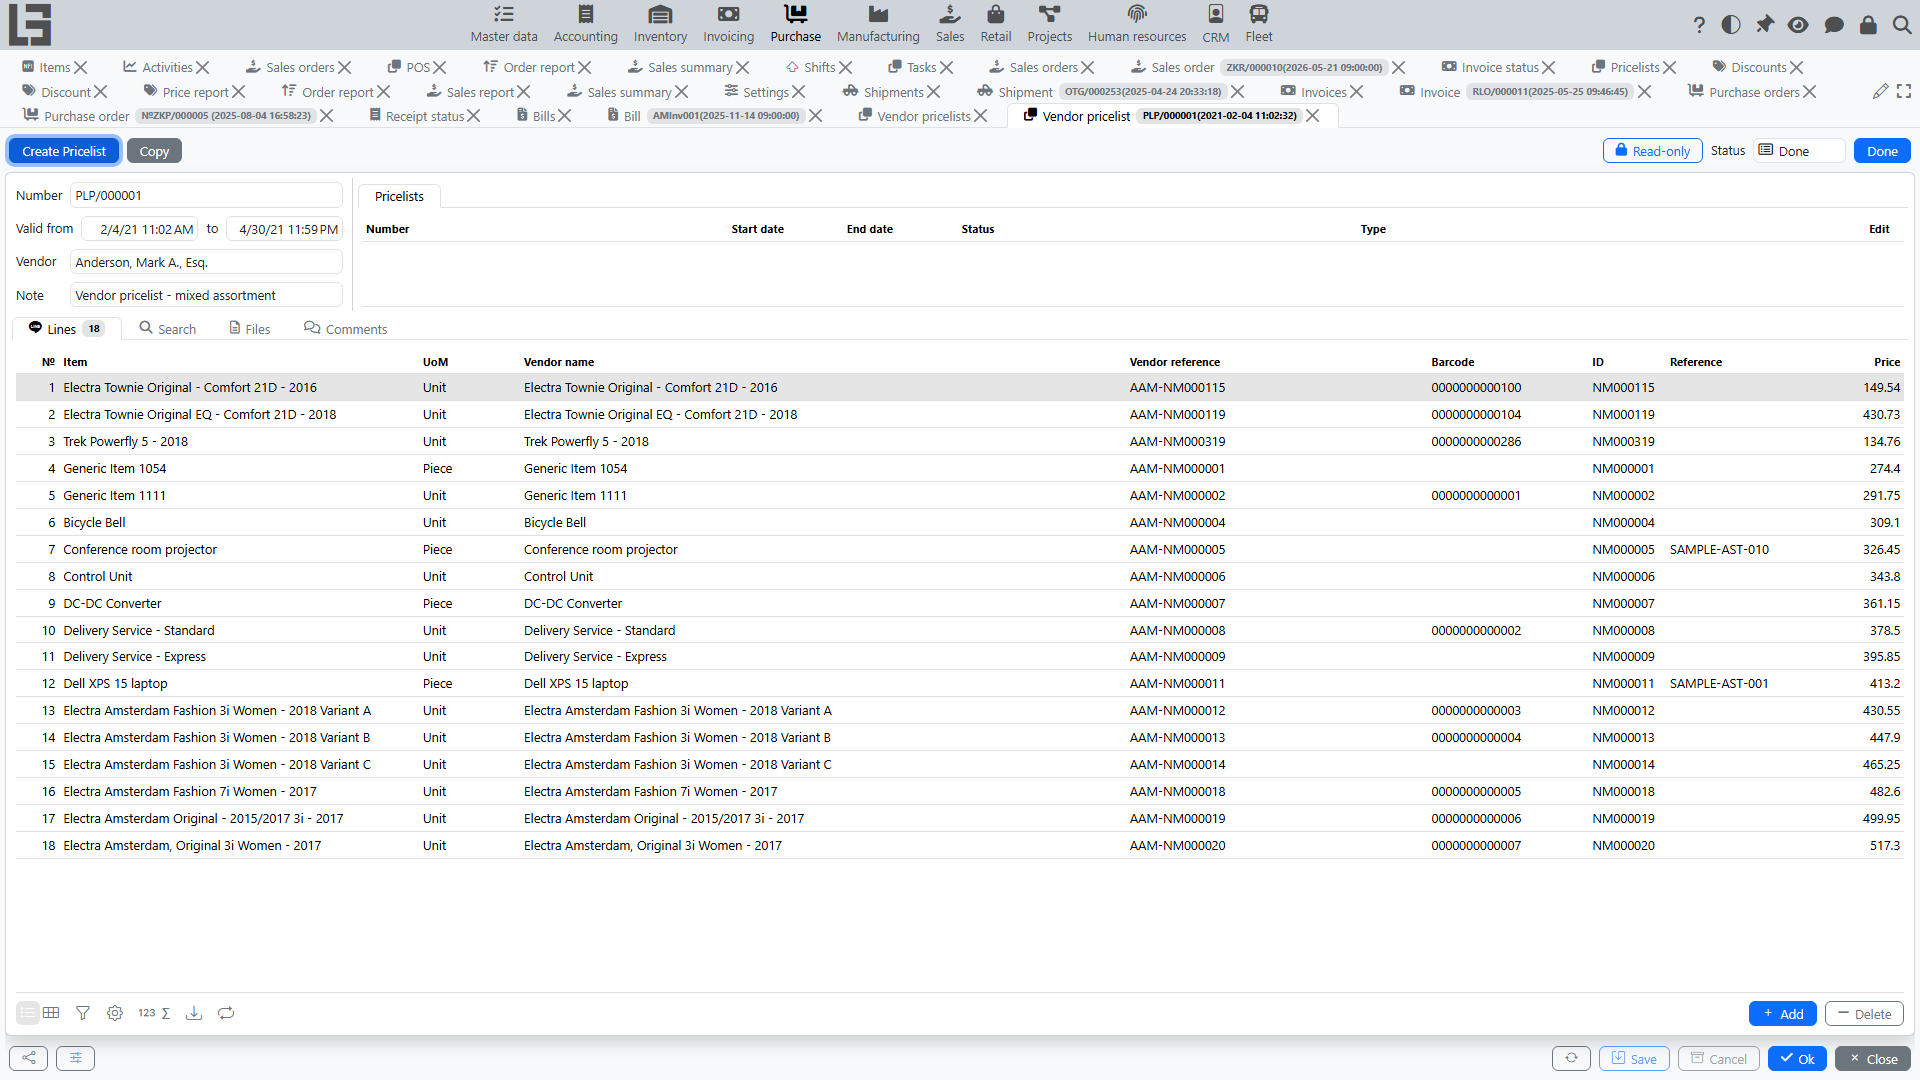The height and width of the screenshot is (1080, 1920).
Task: Switch lines to grid view
Action: pyautogui.click(x=51, y=1013)
